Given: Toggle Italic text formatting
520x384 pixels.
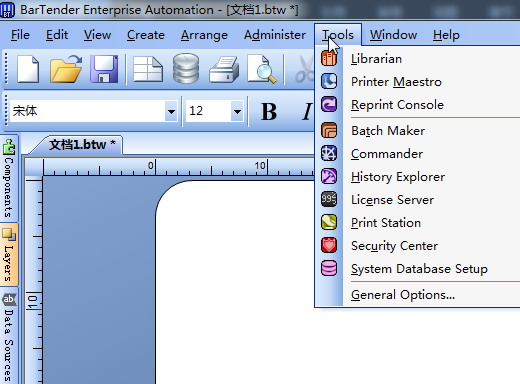Looking at the screenshot, I should pyautogui.click(x=307, y=111).
